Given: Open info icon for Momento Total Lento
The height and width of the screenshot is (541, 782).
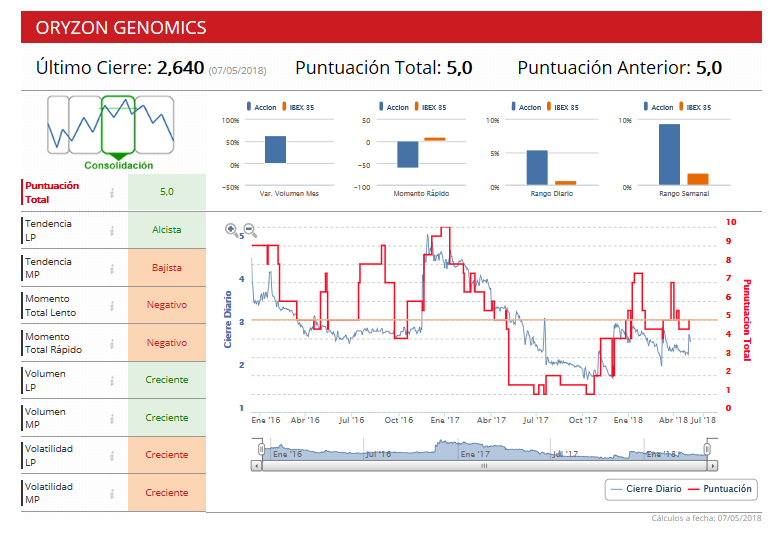Looking at the screenshot, I should [112, 306].
